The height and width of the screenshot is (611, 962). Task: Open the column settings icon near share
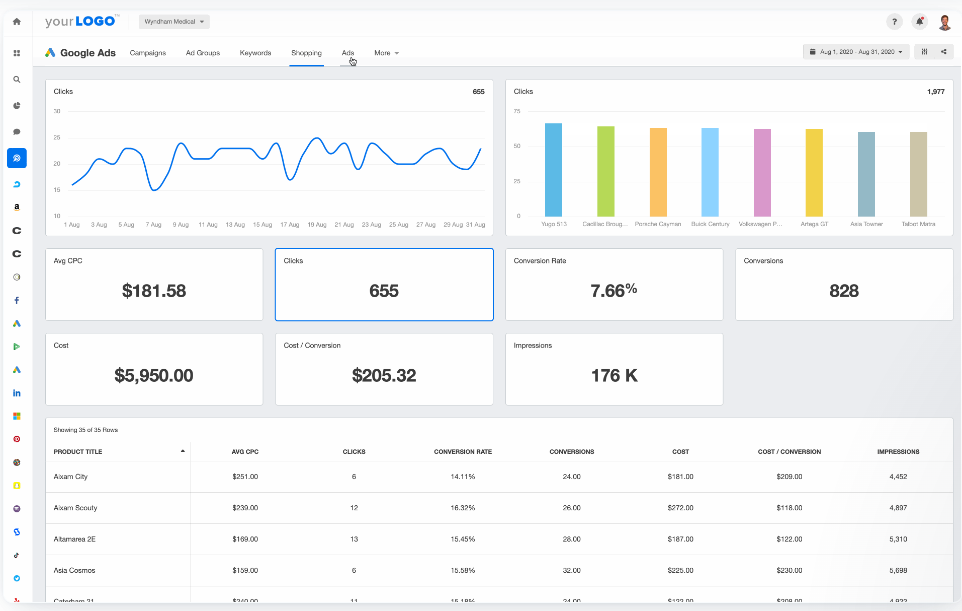[x=924, y=52]
